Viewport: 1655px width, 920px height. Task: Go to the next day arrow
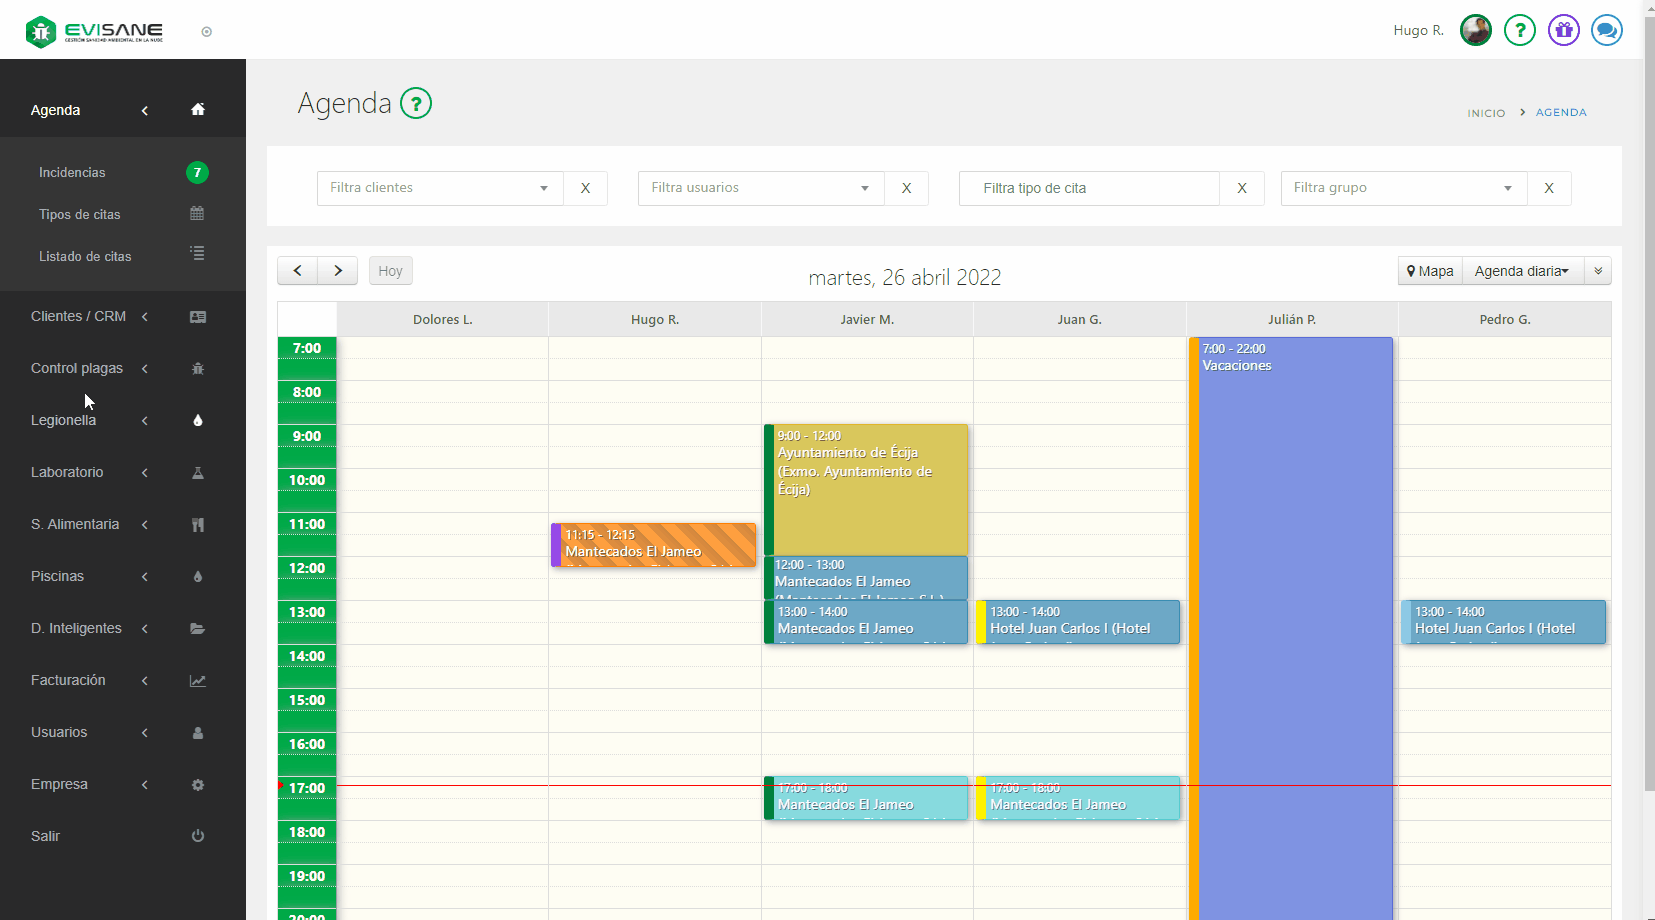[338, 271]
